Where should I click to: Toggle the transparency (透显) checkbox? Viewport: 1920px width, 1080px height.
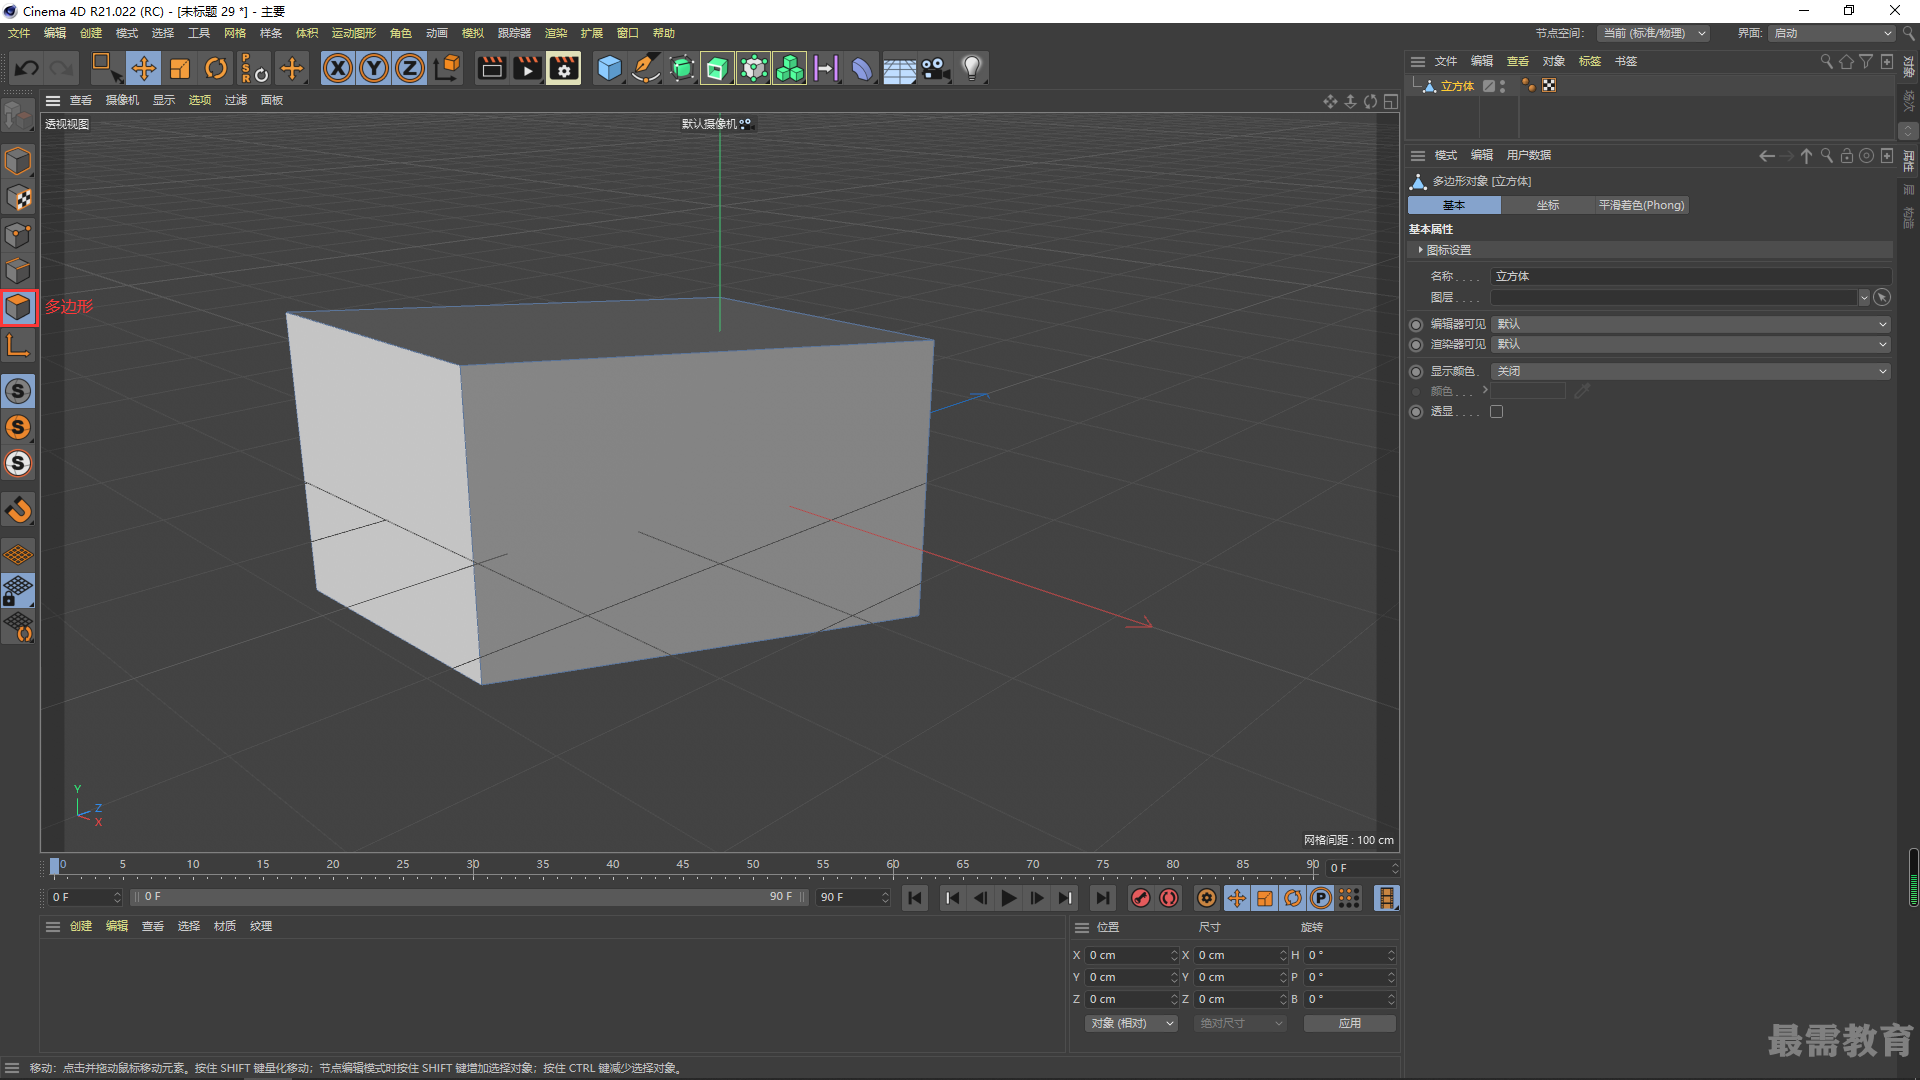(x=1496, y=412)
